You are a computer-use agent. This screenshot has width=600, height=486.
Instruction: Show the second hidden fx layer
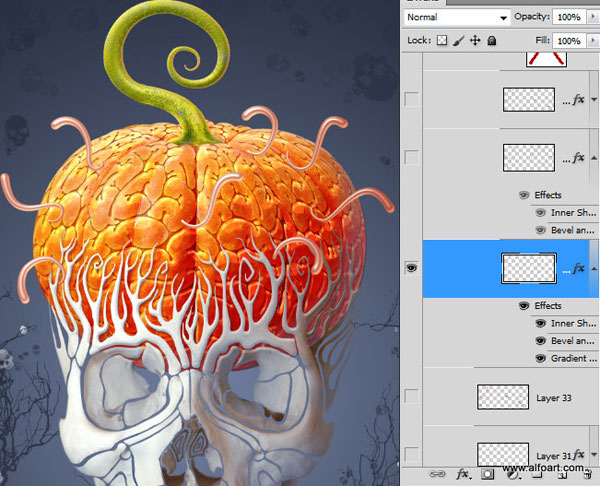pos(411,157)
